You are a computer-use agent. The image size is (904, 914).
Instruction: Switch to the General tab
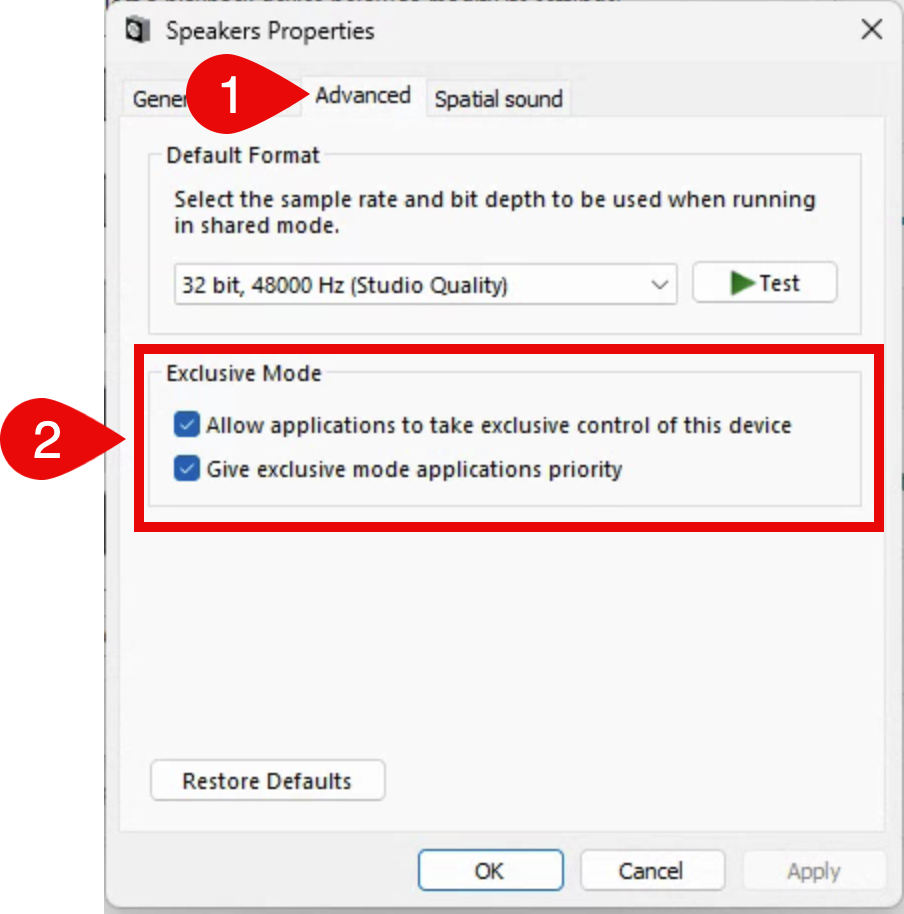point(160,99)
